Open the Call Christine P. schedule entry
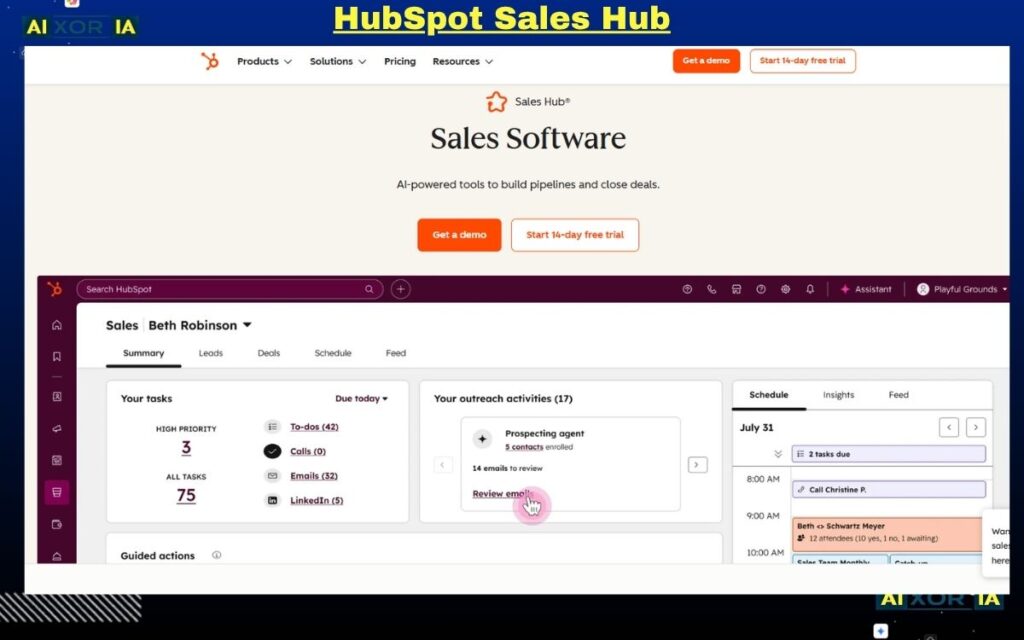Viewport: 1024px width, 640px height. pyautogui.click(x=889, y=489)
